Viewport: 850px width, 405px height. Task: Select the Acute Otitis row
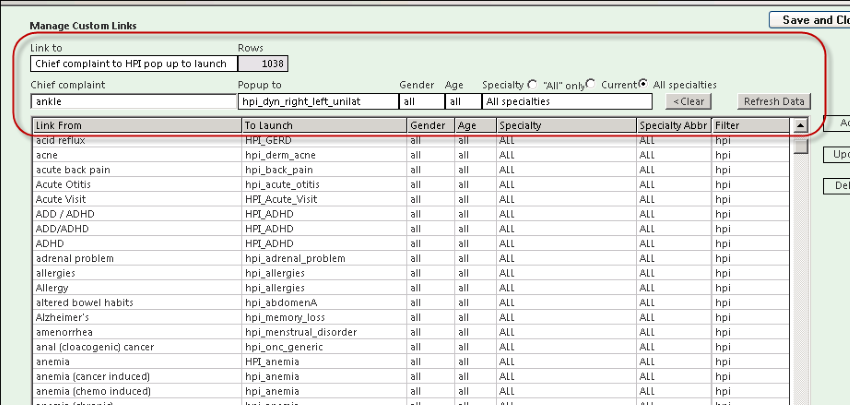coord(411,184)
